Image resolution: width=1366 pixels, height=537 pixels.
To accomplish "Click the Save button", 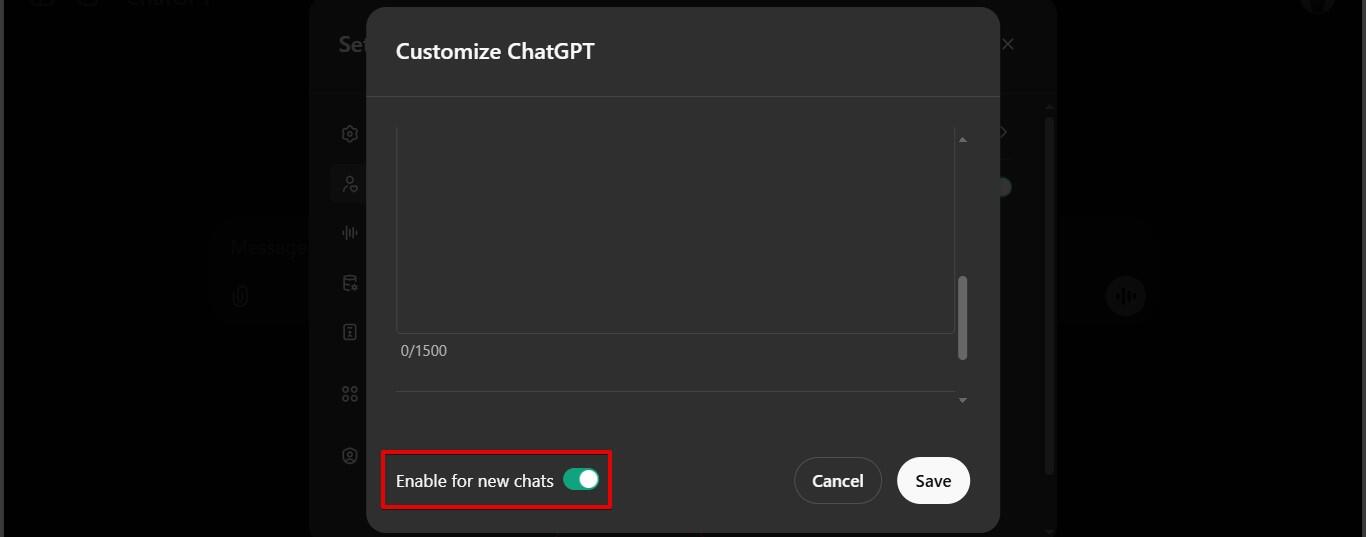I will tap(933, 480).
